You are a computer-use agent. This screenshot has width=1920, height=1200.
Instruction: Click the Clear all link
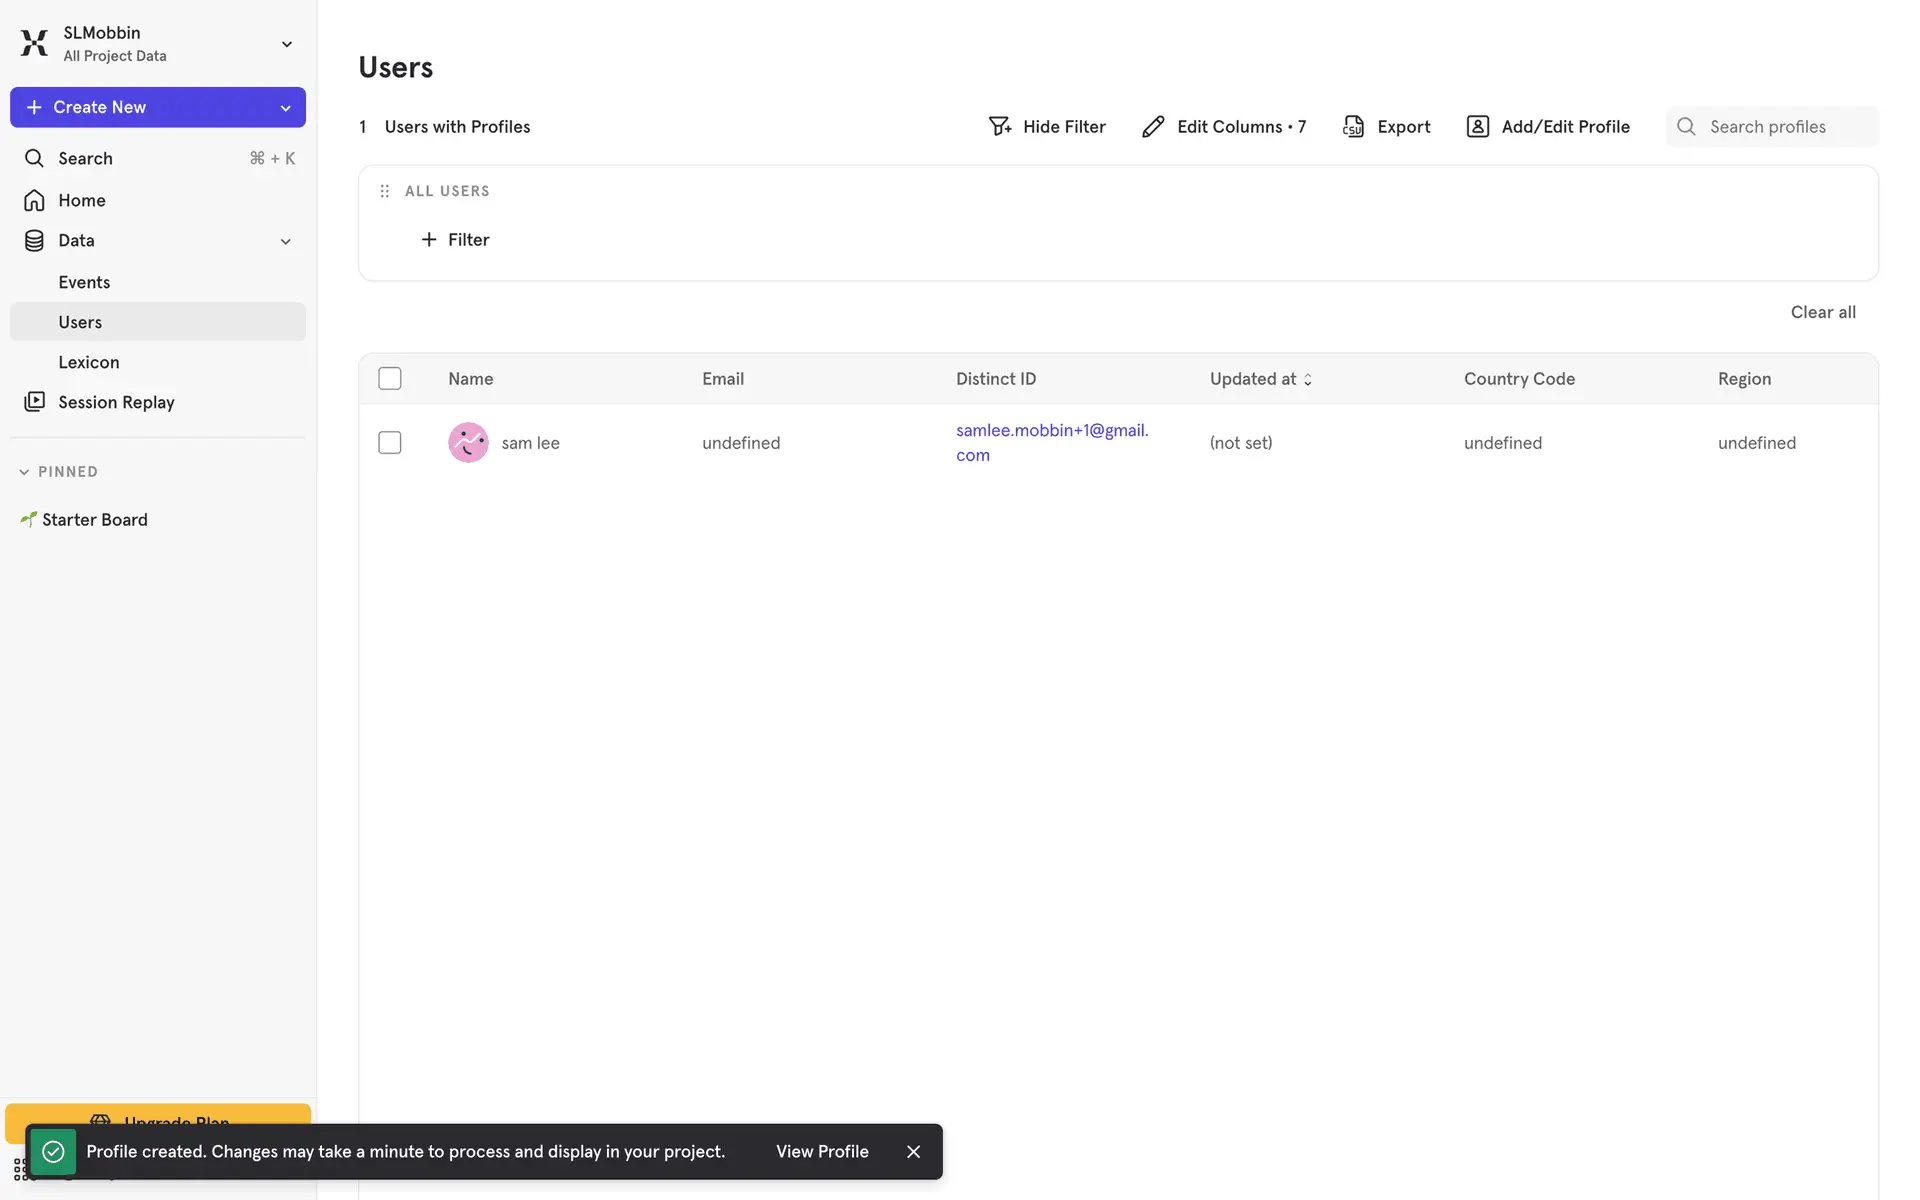[1822, 312]
